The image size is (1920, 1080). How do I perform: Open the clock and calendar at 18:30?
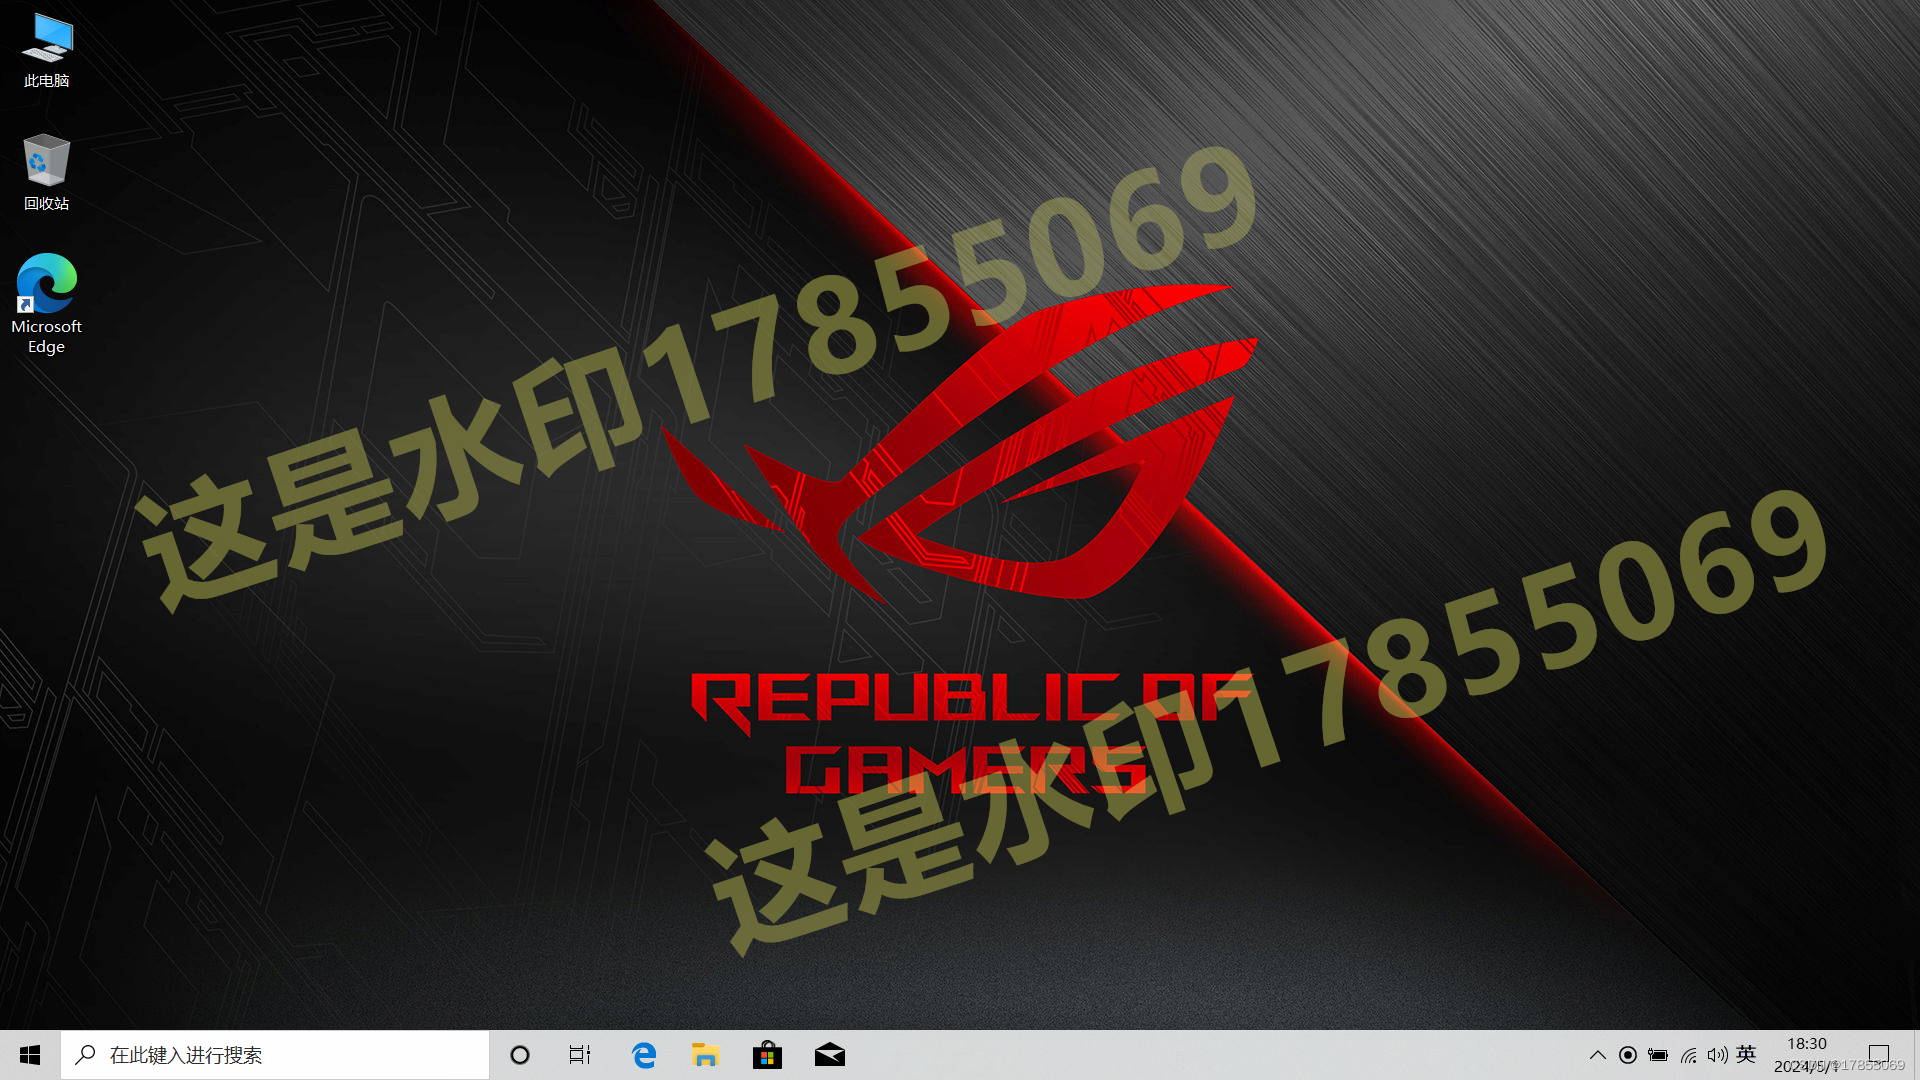tap(1807, 1055)
